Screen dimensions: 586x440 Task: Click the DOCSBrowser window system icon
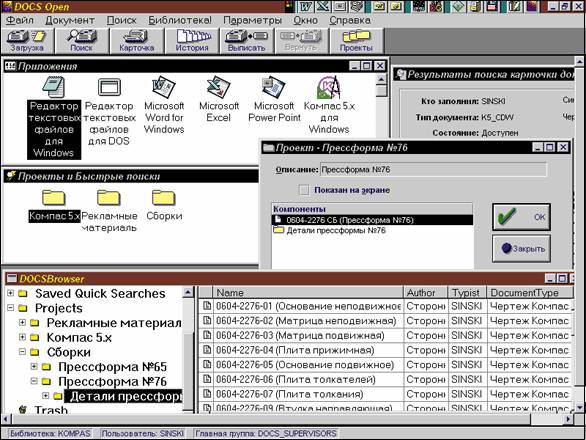coord(12,279)
